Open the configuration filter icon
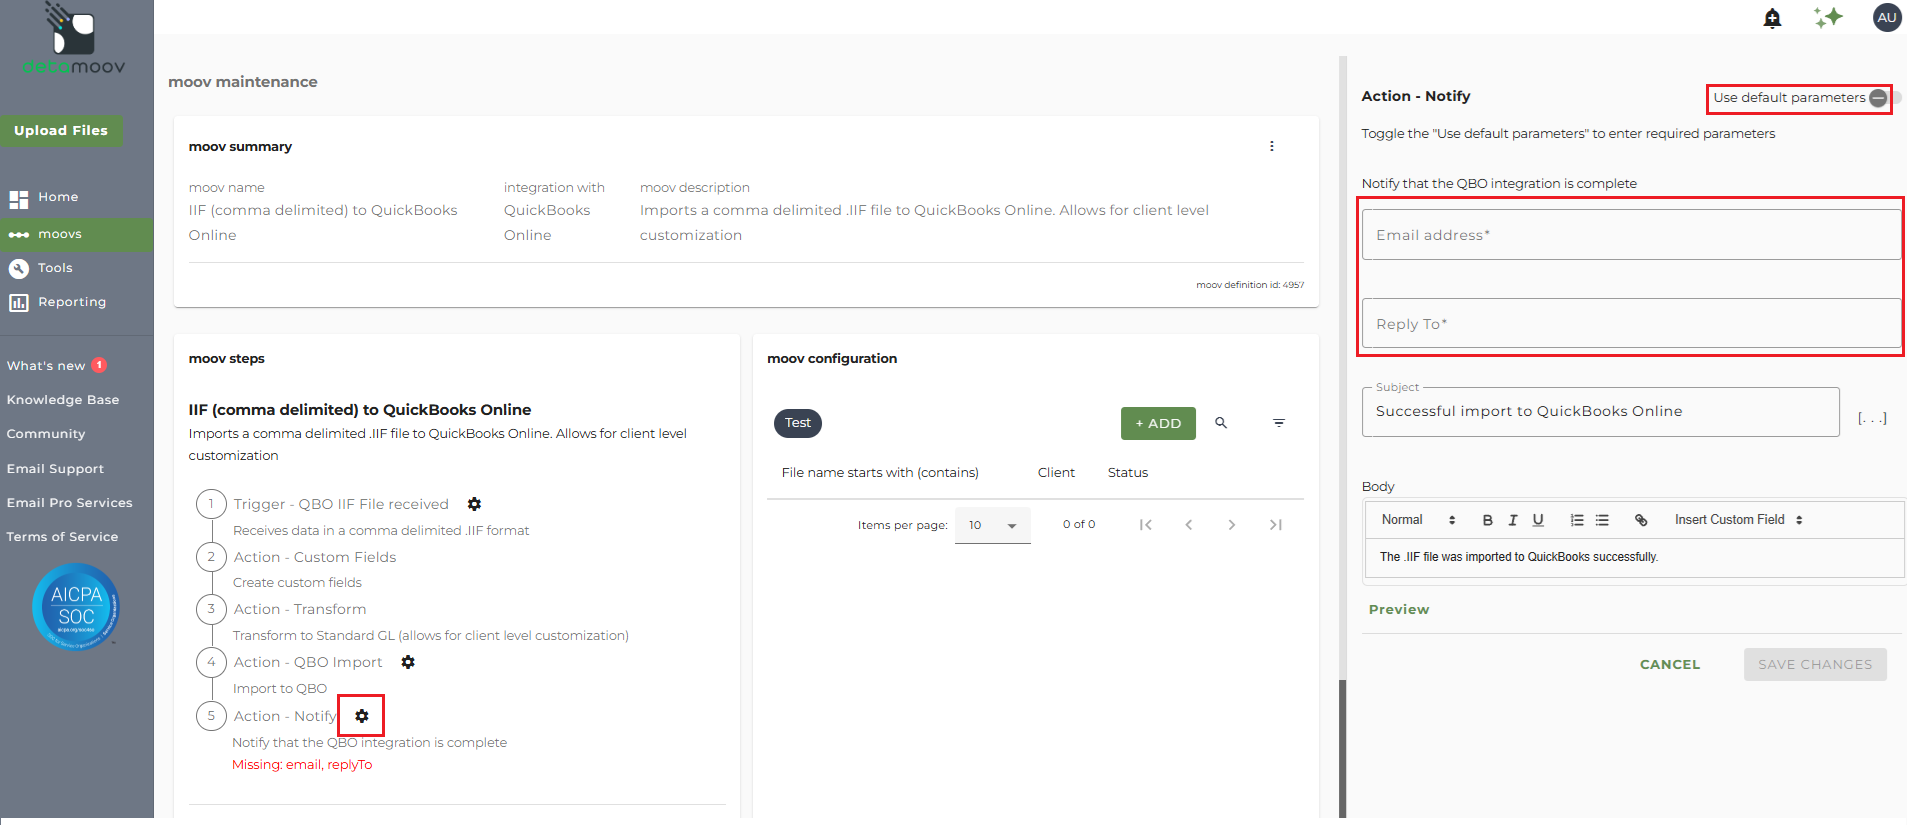This screenshot has height=825, width=1907. click(x=1279, y=423)
